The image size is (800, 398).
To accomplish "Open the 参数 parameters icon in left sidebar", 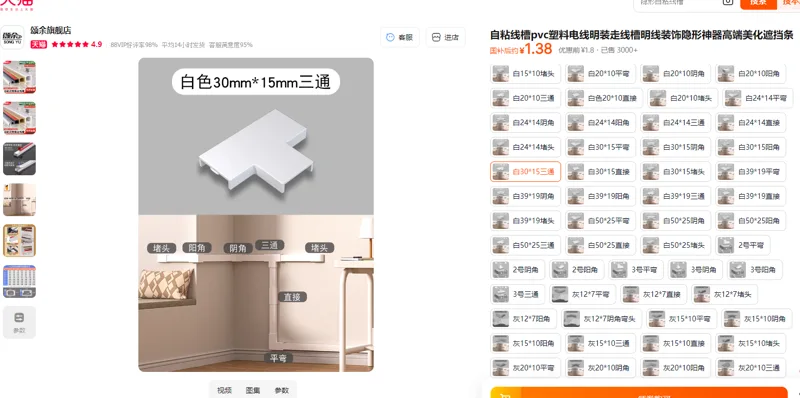I will click(x=19, y=322).
